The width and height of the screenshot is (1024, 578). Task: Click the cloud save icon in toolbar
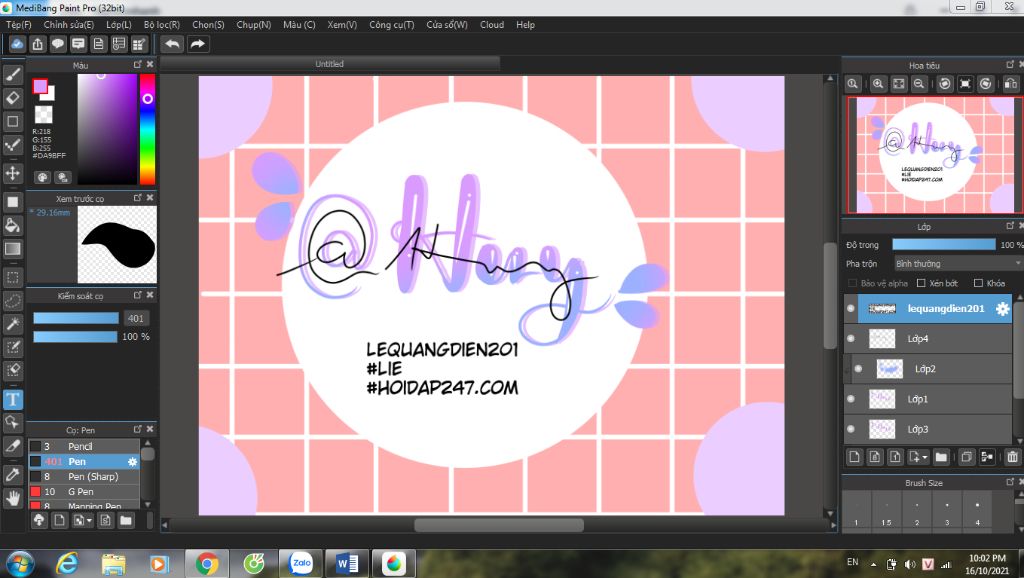(17, 44)
